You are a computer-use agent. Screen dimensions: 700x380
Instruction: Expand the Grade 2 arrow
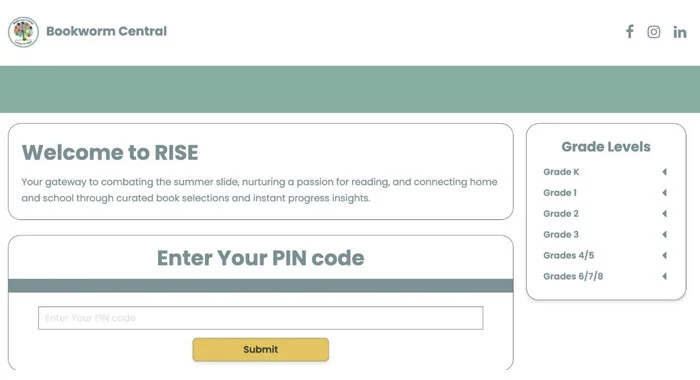[x=664, y=214]
